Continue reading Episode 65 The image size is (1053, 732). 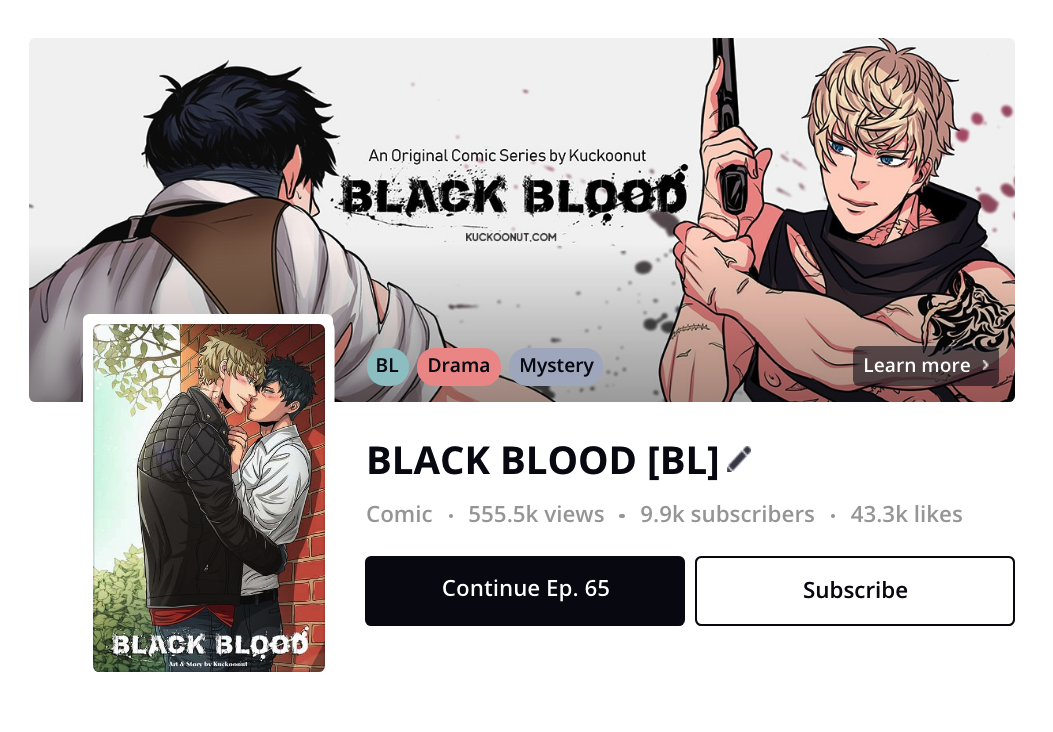pos(525,591)
